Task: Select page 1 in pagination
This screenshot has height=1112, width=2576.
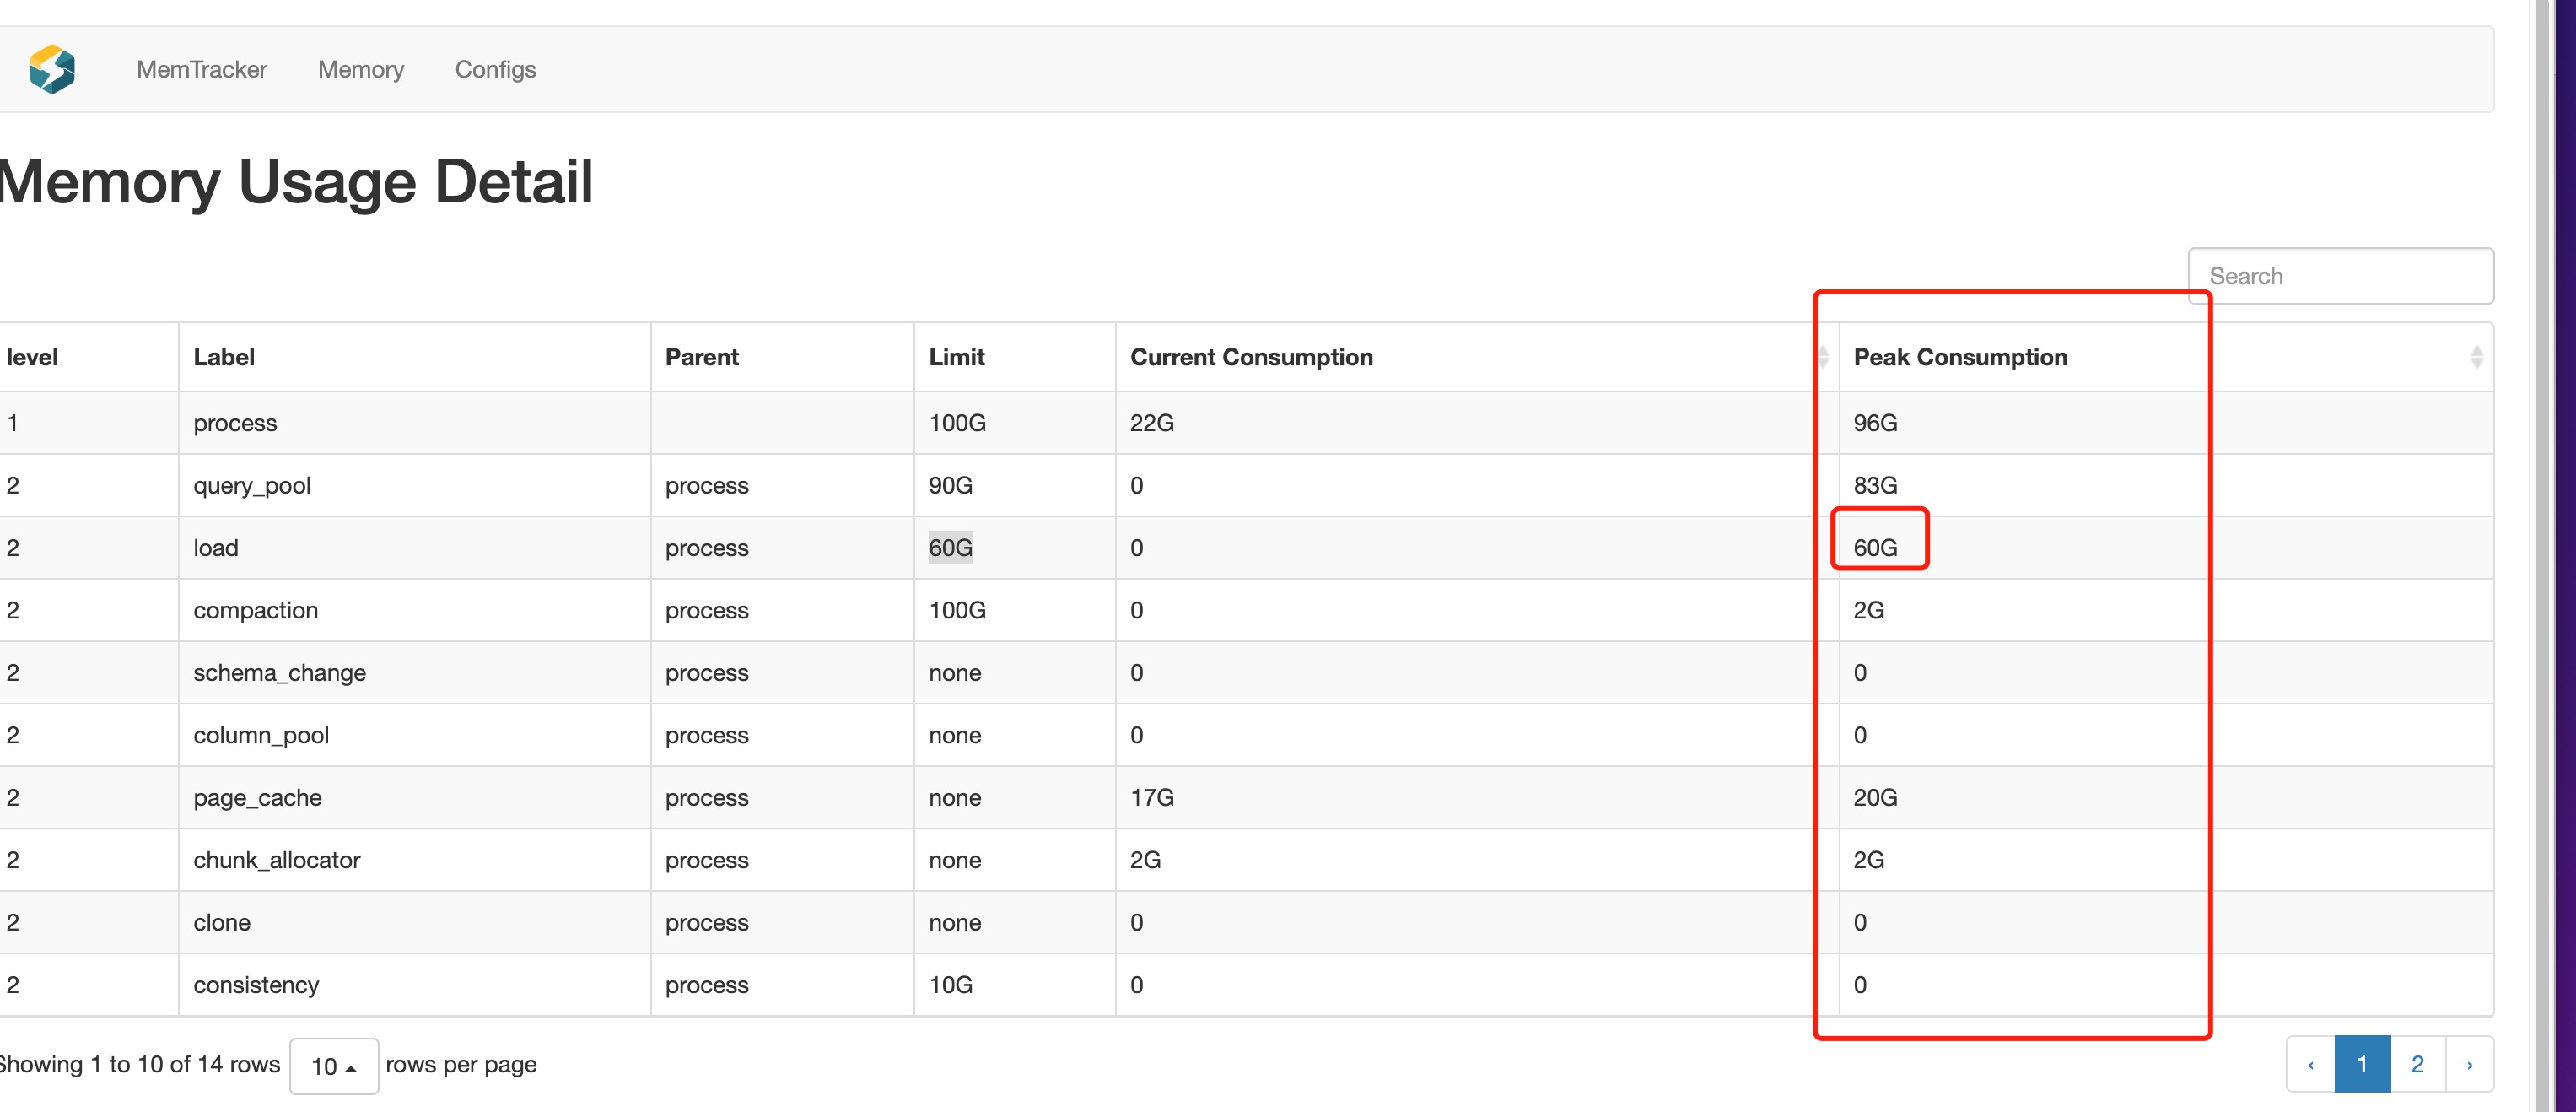Action: [2362, 1065]
